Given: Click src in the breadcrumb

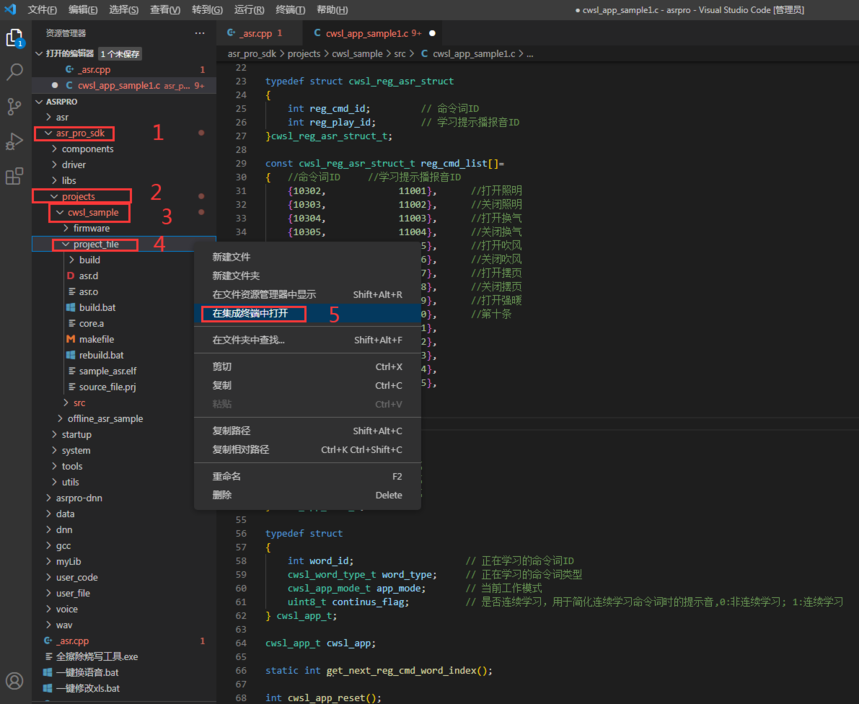Looking at the screenshot, I should 400,54.
